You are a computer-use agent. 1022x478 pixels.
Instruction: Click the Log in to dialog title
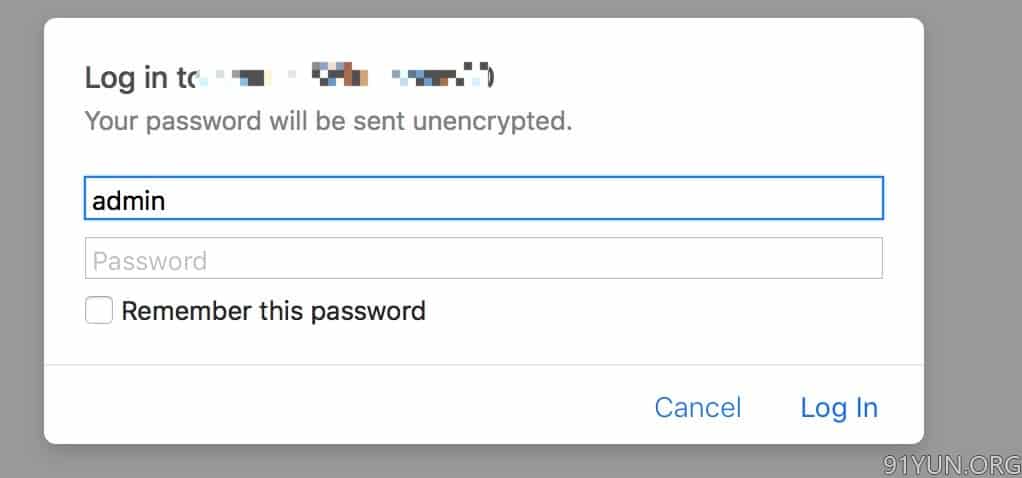click(289, 77)
